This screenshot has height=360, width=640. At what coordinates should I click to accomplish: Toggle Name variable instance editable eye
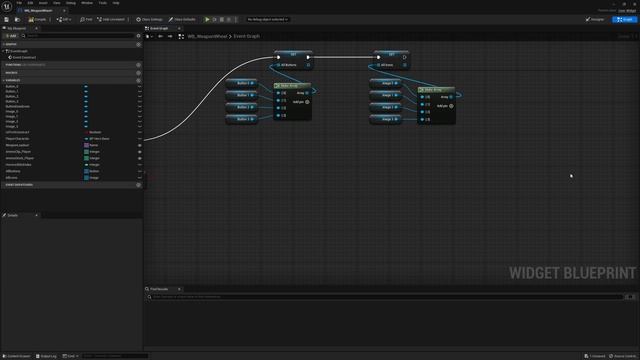(140, 145)
